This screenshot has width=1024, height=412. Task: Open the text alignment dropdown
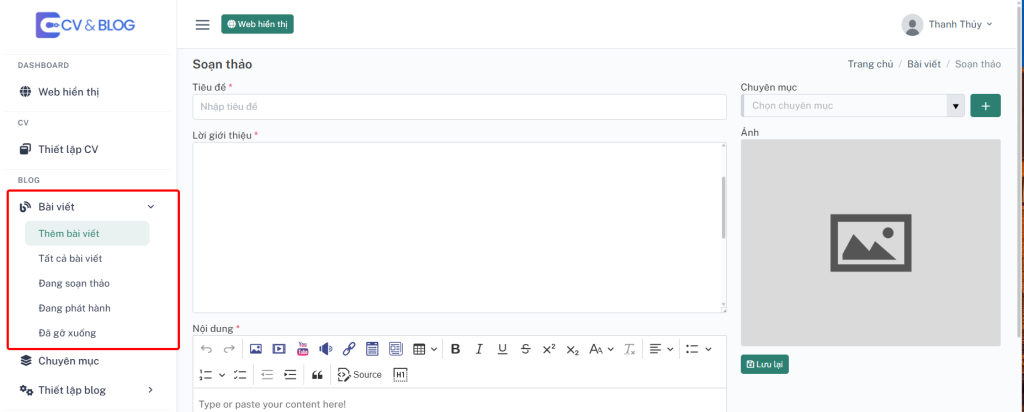[662, 349]
